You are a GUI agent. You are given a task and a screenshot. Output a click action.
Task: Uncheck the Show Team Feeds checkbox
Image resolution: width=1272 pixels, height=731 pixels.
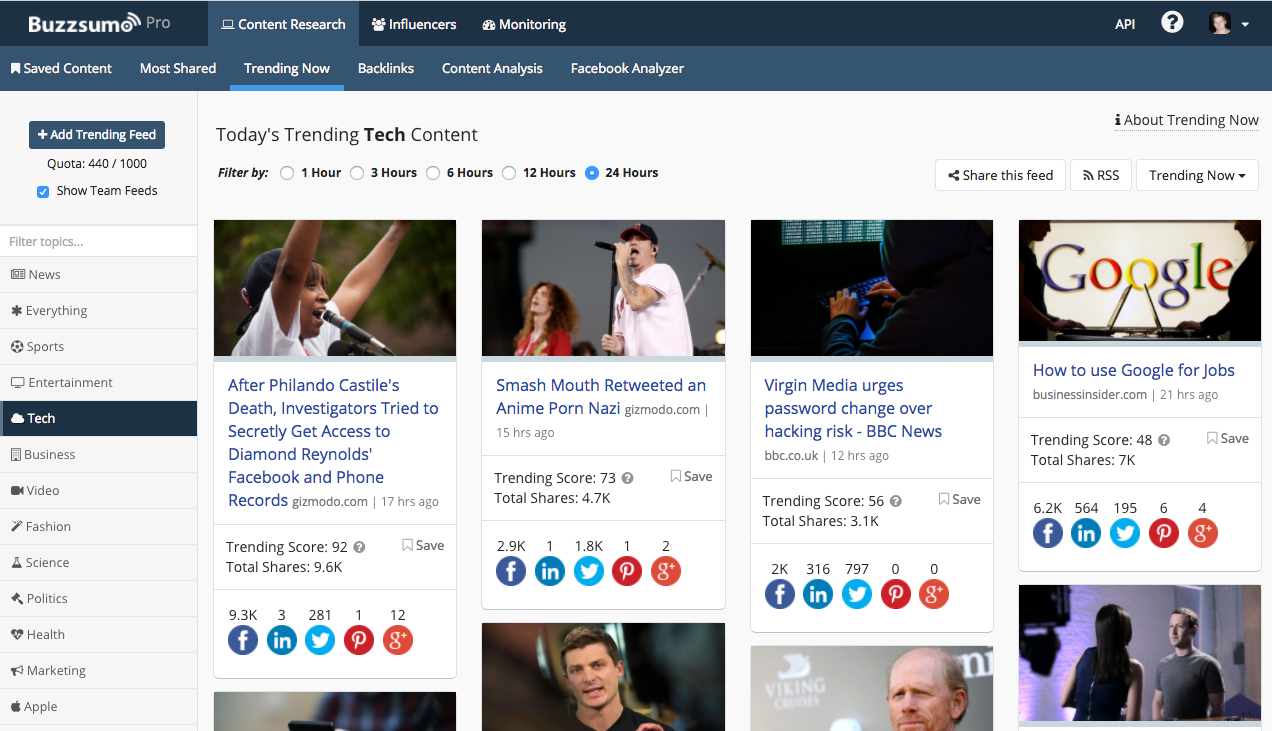[43, 191]
